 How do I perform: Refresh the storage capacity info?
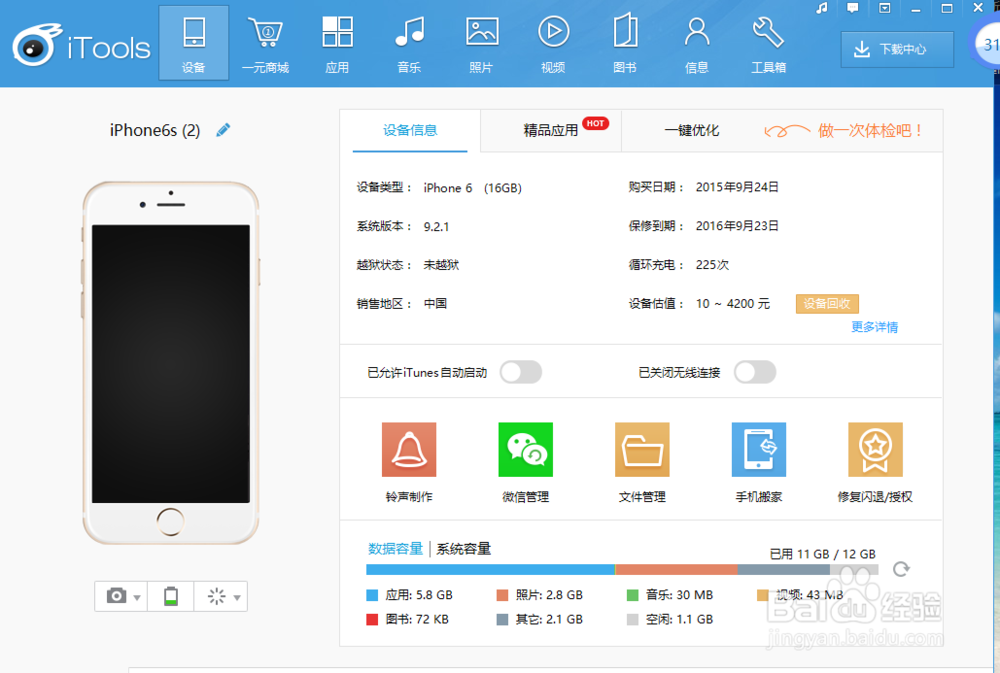click(901, 569)
